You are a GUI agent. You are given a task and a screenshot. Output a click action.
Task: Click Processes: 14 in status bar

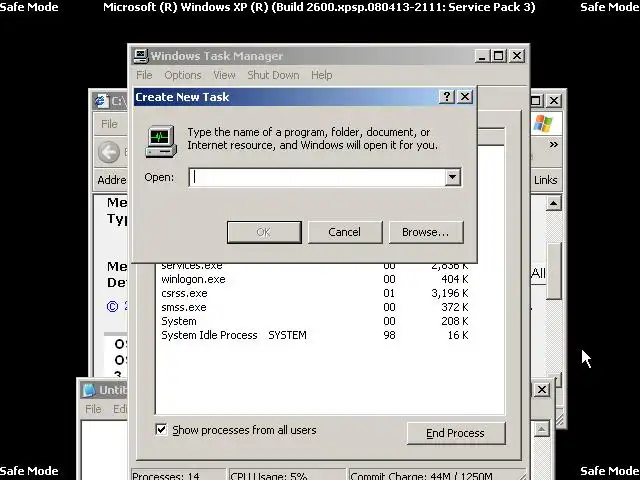[x=166, y=476]
